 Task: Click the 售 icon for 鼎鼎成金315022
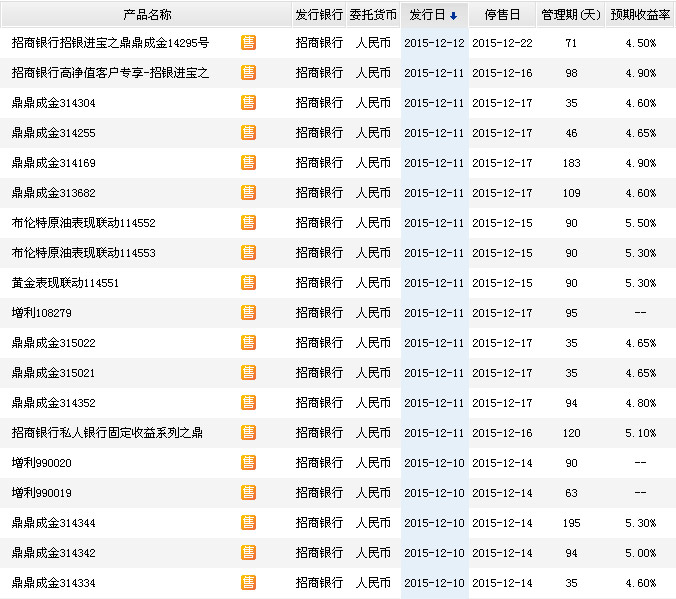point(248,343)
